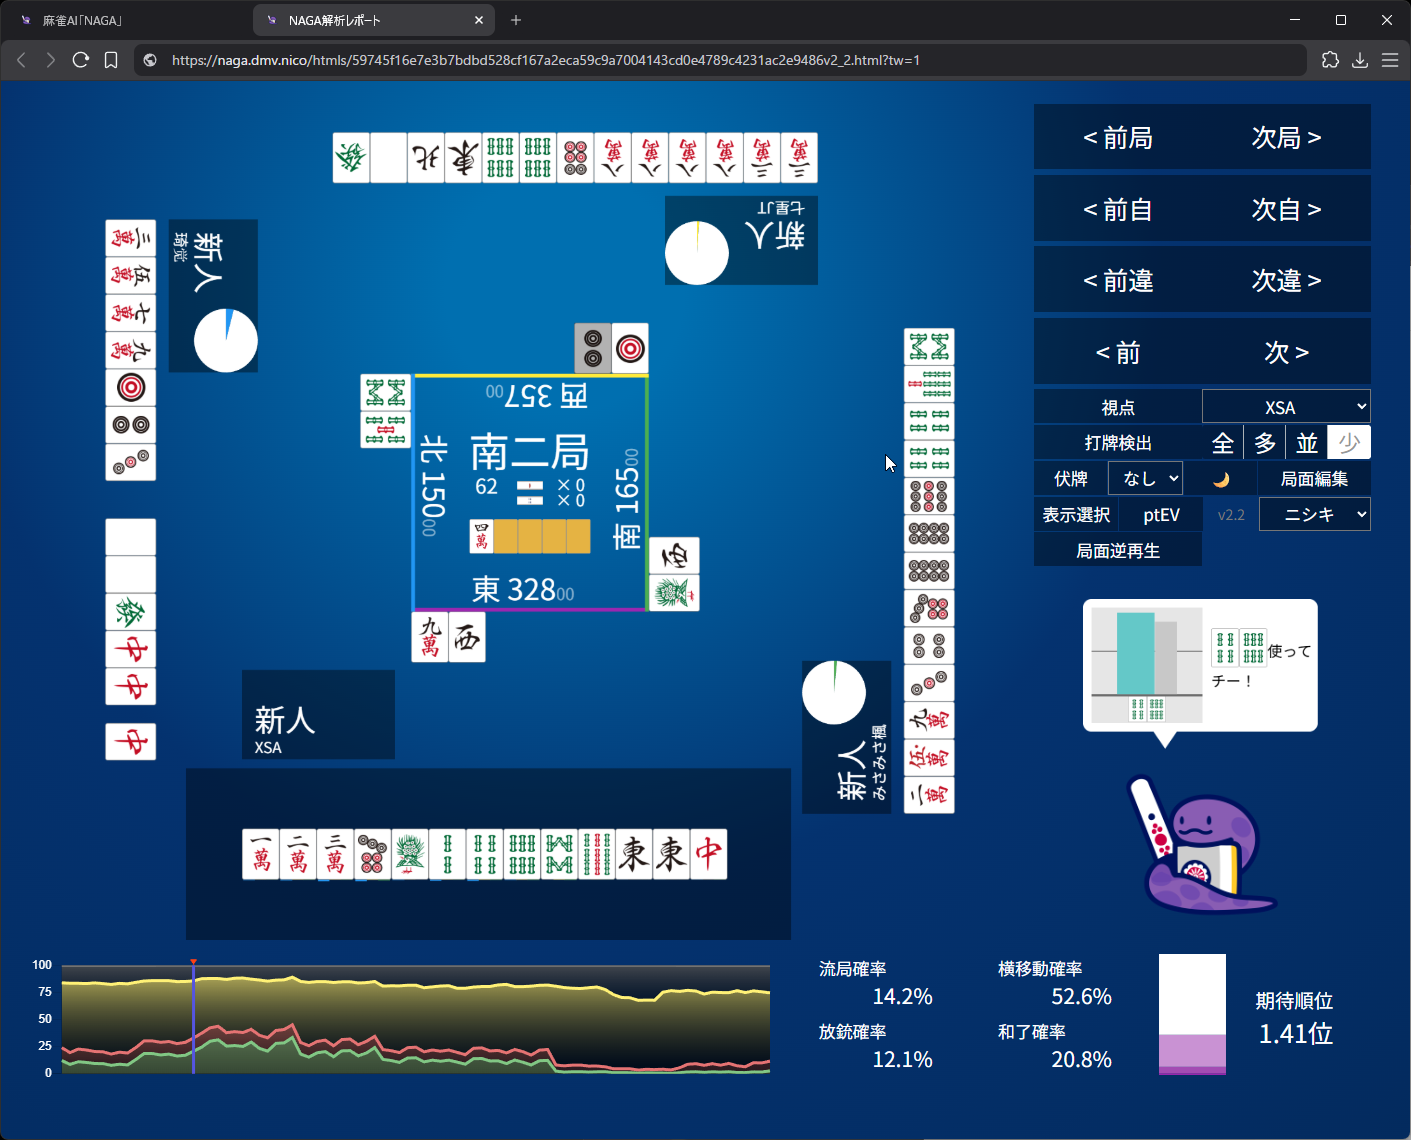This screenshot has width=1411, height=1140.
Task: Open the browser hamburger menu
Action: (x=1390, y=60)
